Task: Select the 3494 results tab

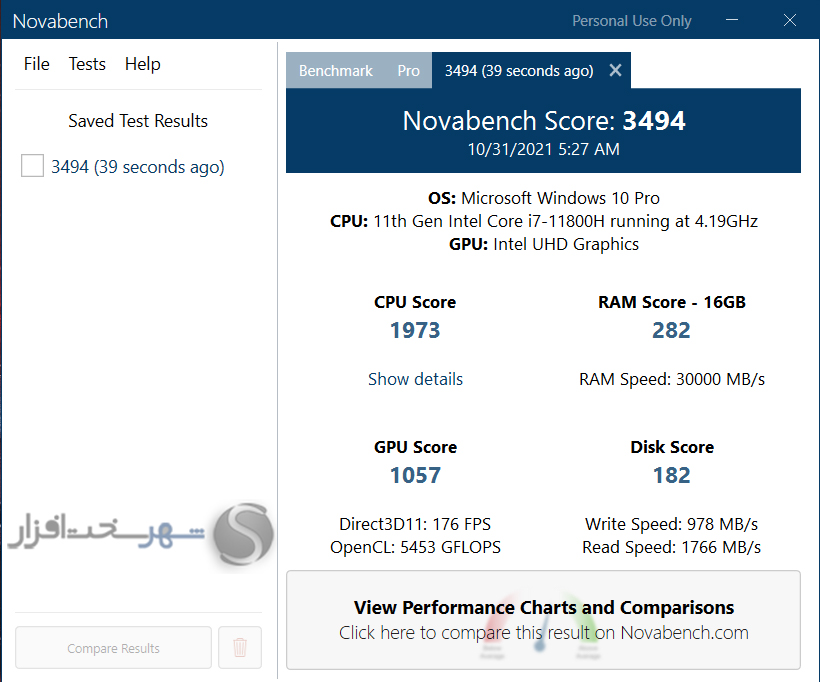Action: 518,71
